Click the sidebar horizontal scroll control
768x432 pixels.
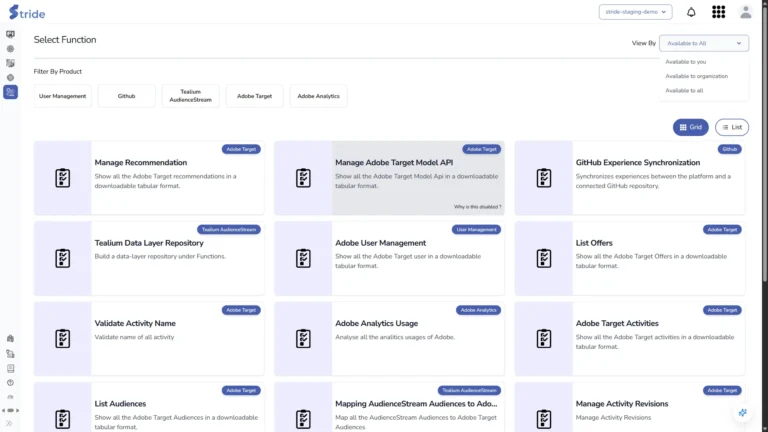click(10, 410)
